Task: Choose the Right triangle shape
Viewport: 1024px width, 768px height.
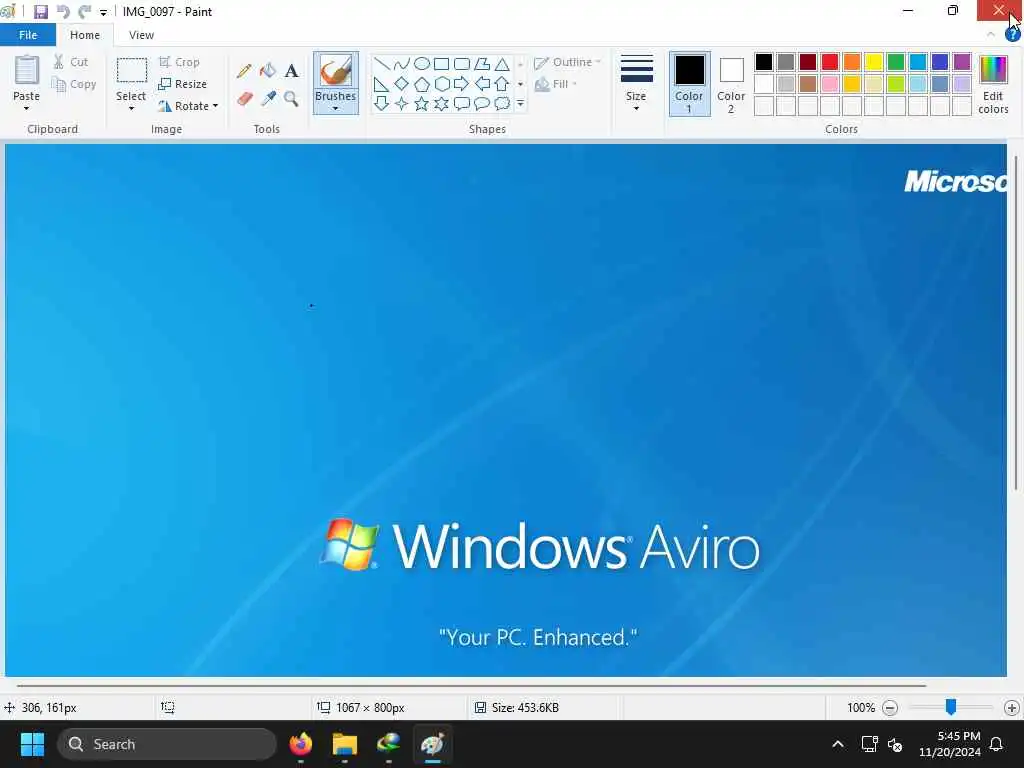Action: click(382, 84)
